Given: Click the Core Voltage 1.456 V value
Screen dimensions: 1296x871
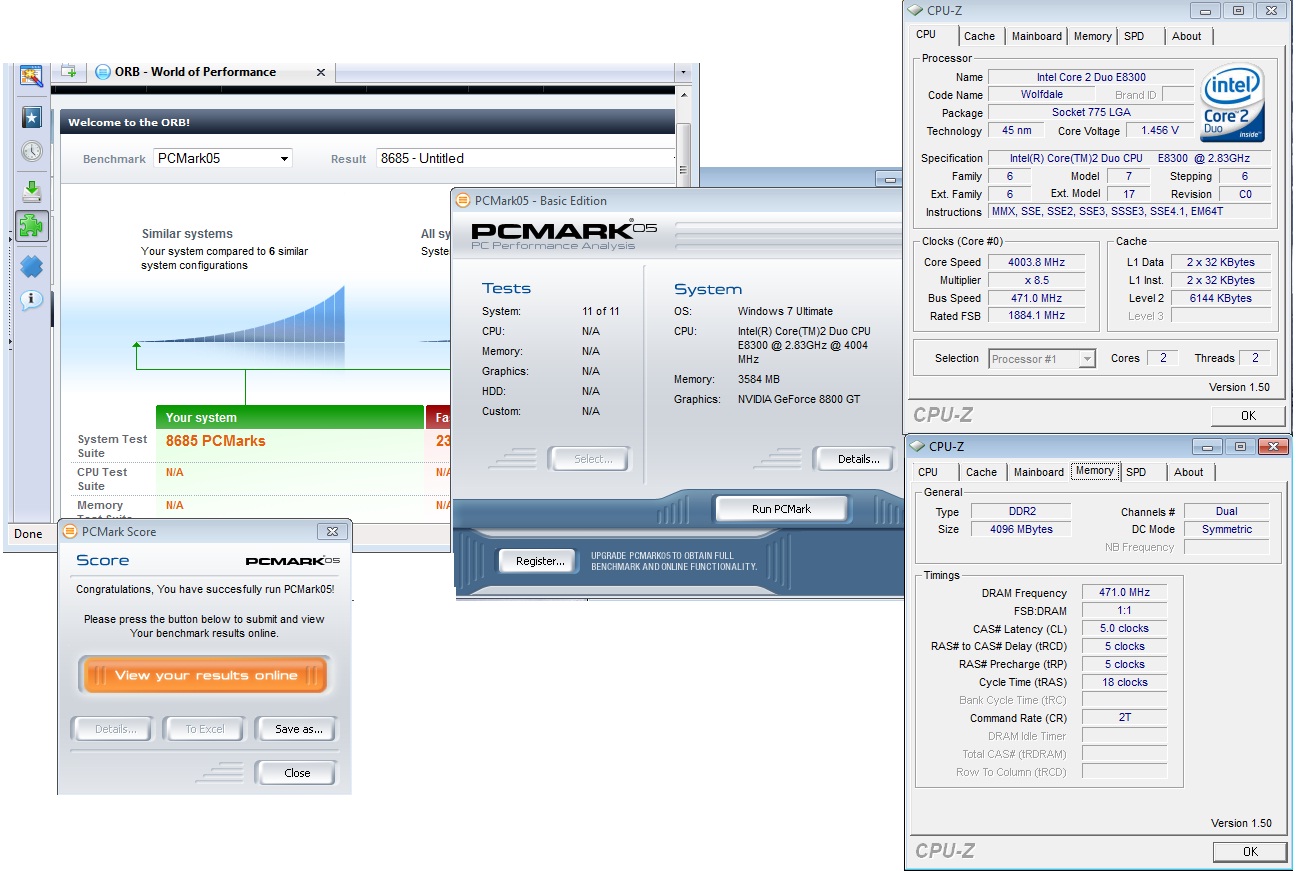Looking at the screenshot, I should (x=1159, y=131).
